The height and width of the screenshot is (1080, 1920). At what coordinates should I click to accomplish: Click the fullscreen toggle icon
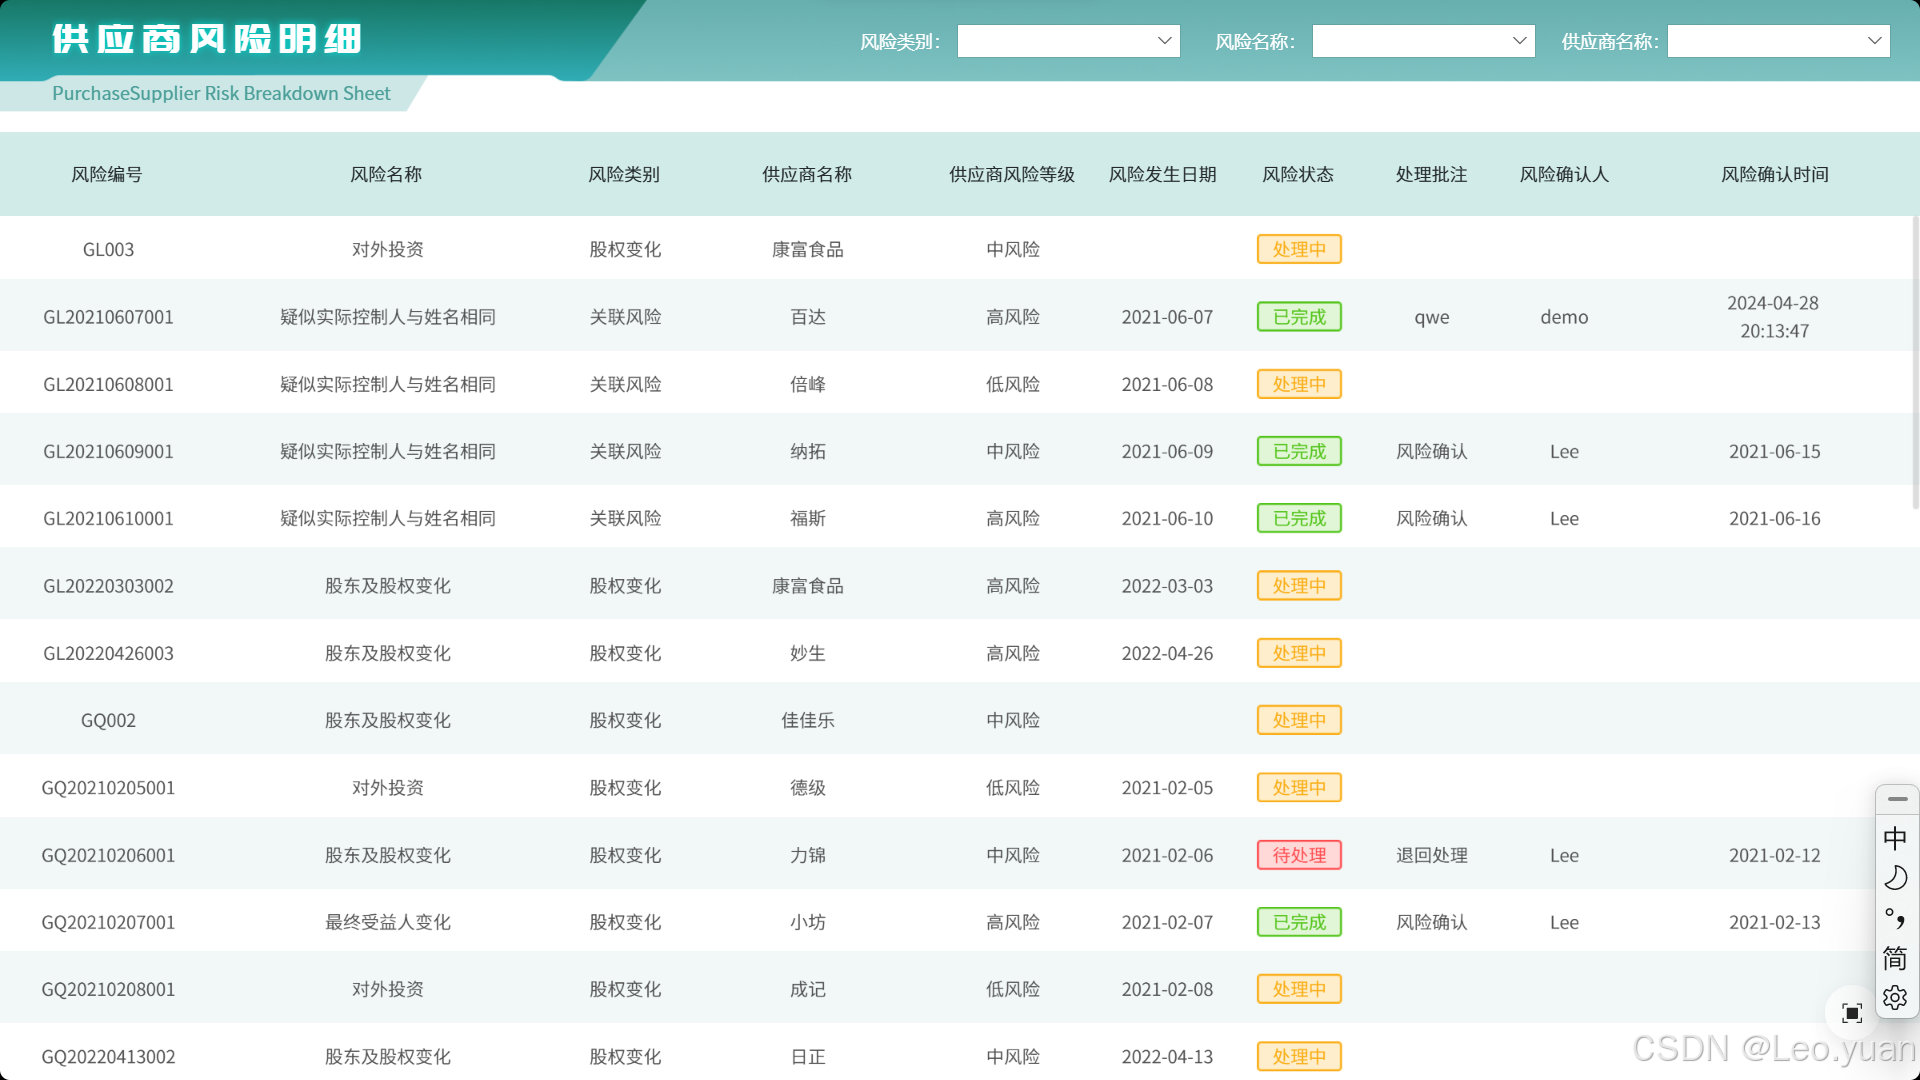(x=1852, y=1013)
